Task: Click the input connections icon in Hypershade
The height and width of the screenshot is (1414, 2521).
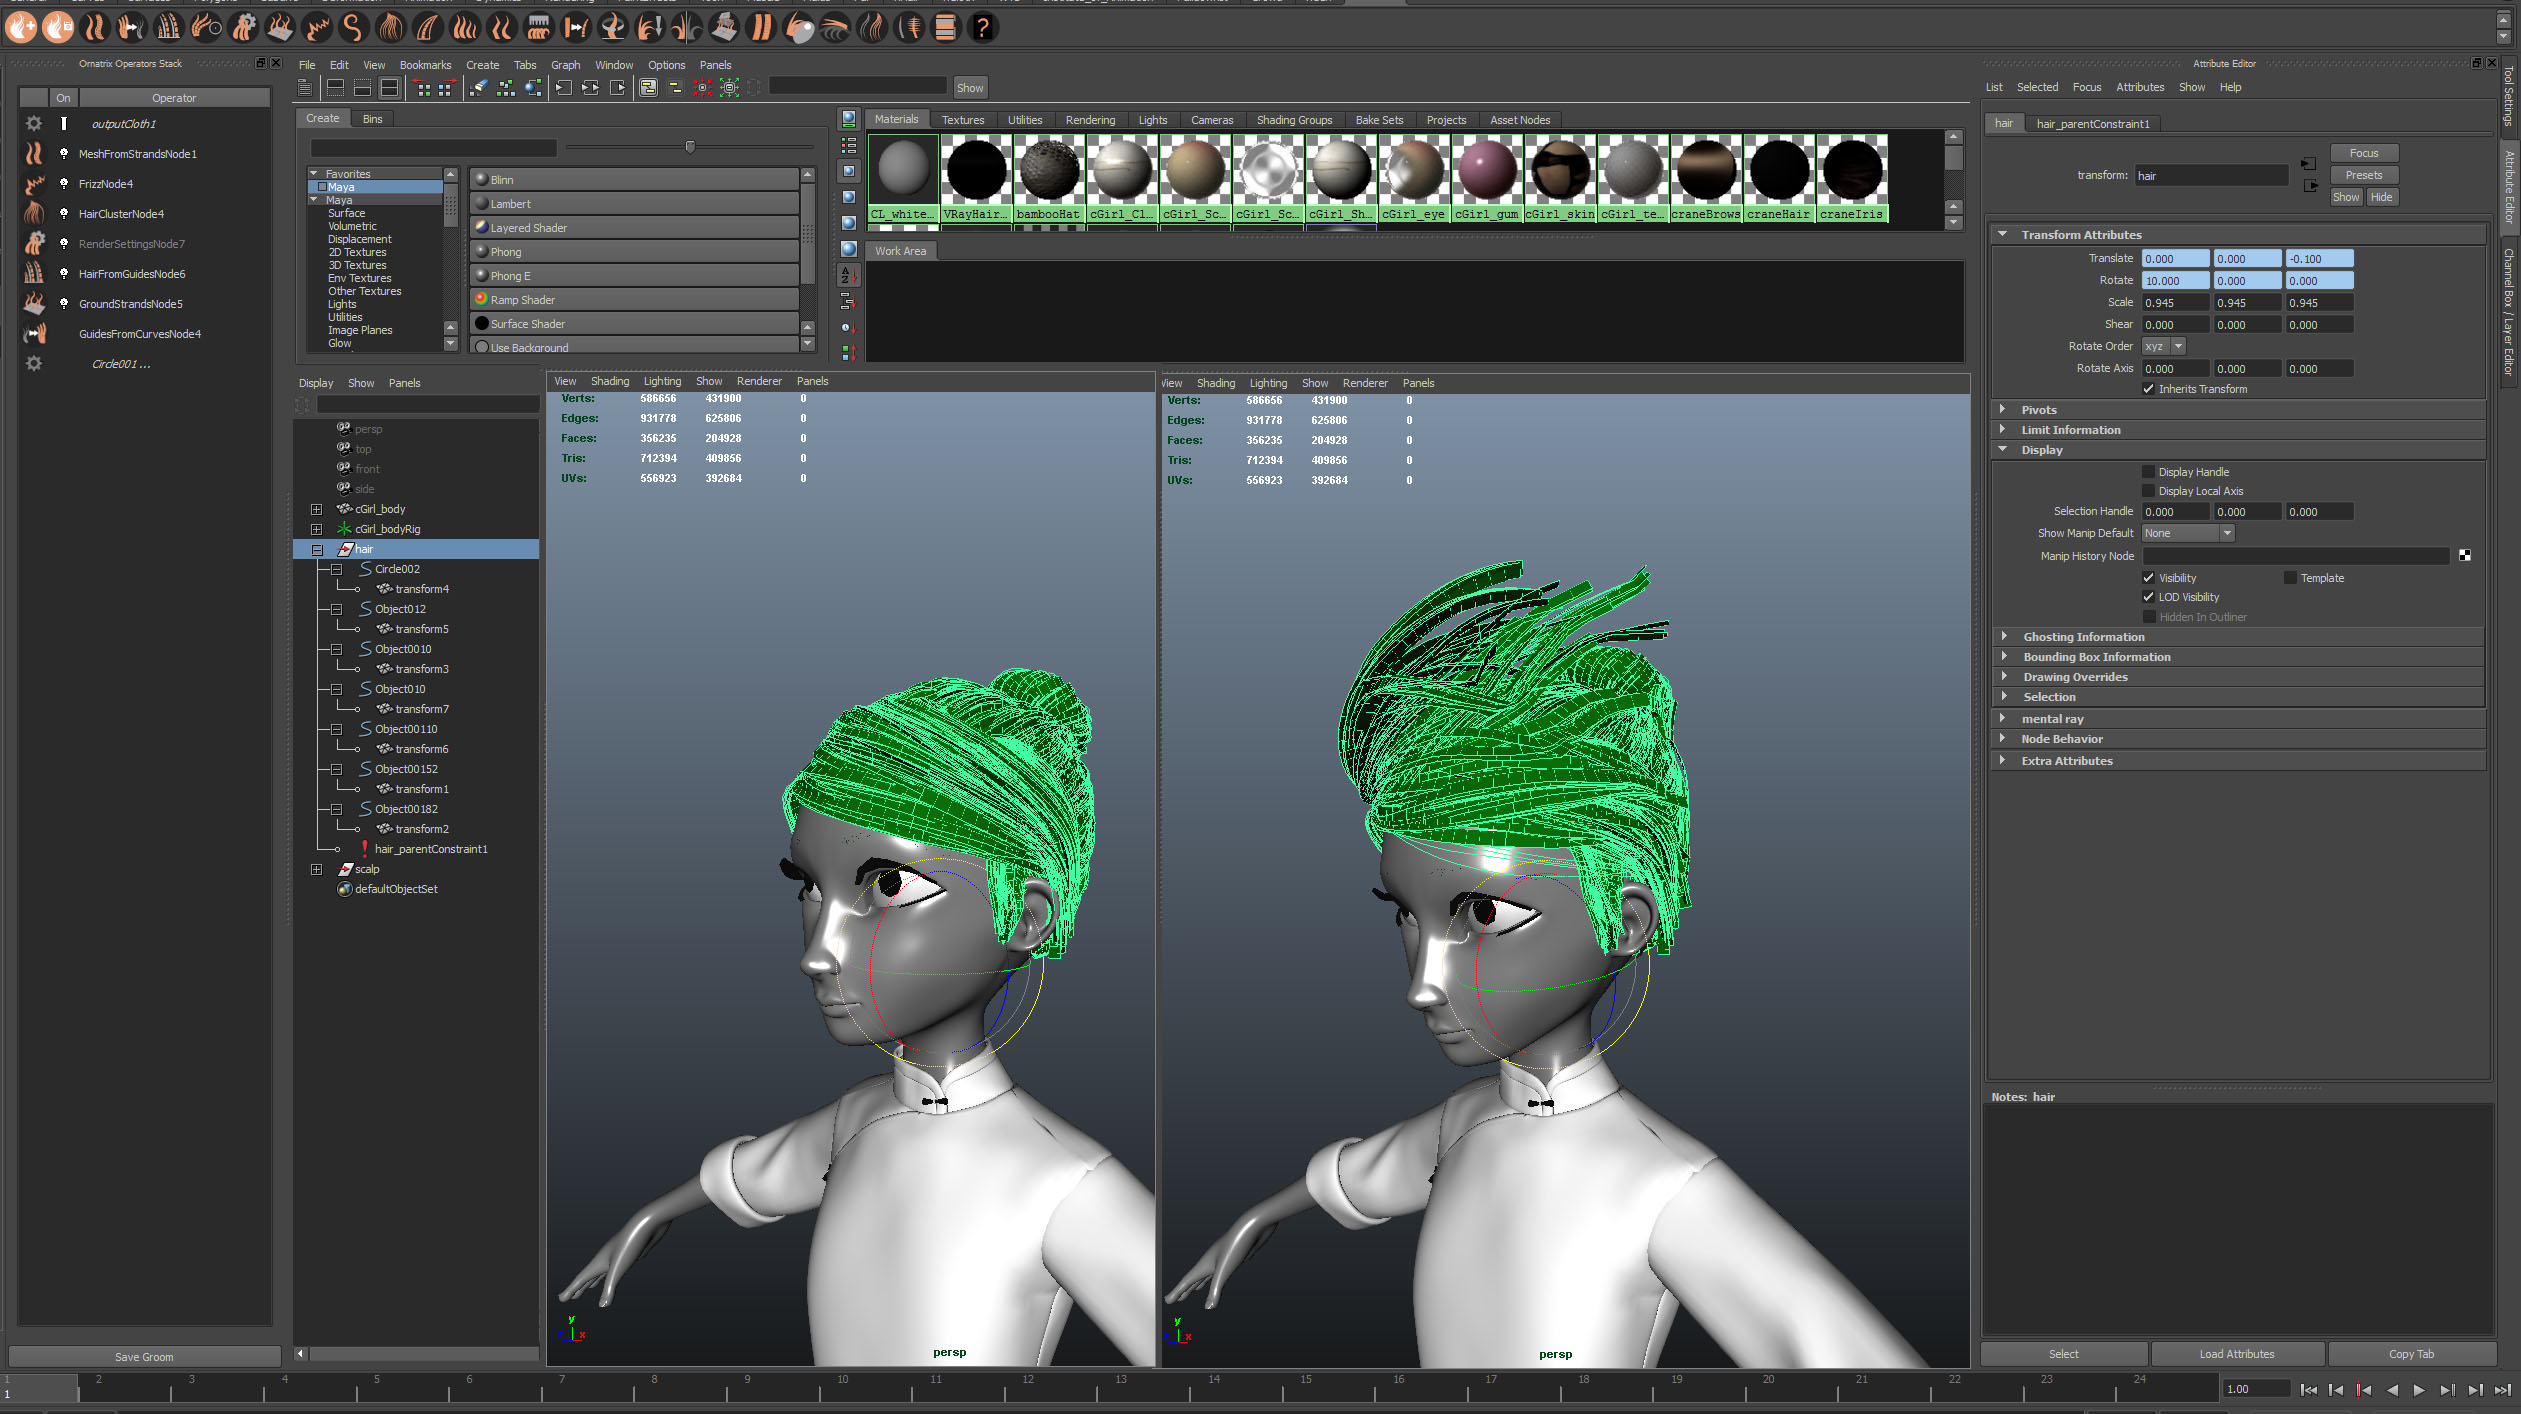Action: [x=564, y=88]
